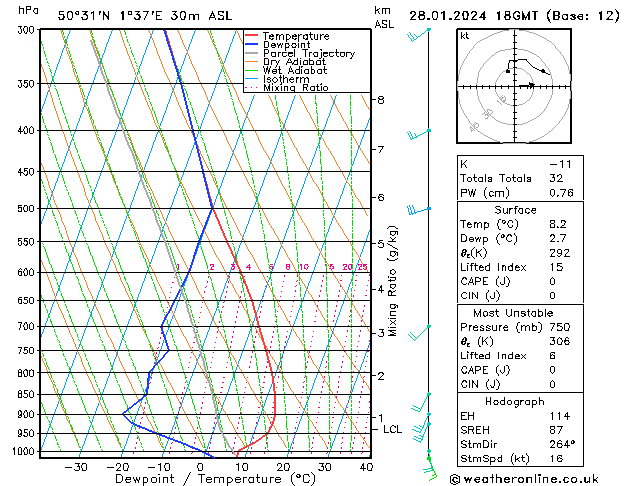The width and height of the screenshot is (629, 486).
Task: Click the wind barb at 850 hPa
Action: 420,403
